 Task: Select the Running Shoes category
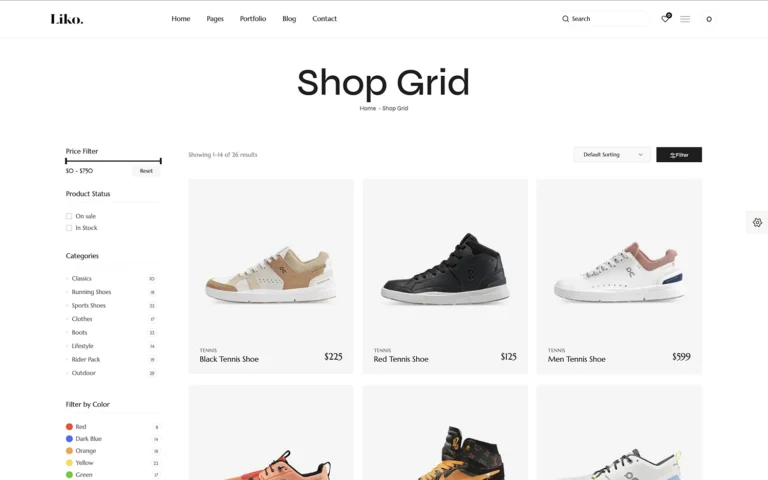point(91,292)
